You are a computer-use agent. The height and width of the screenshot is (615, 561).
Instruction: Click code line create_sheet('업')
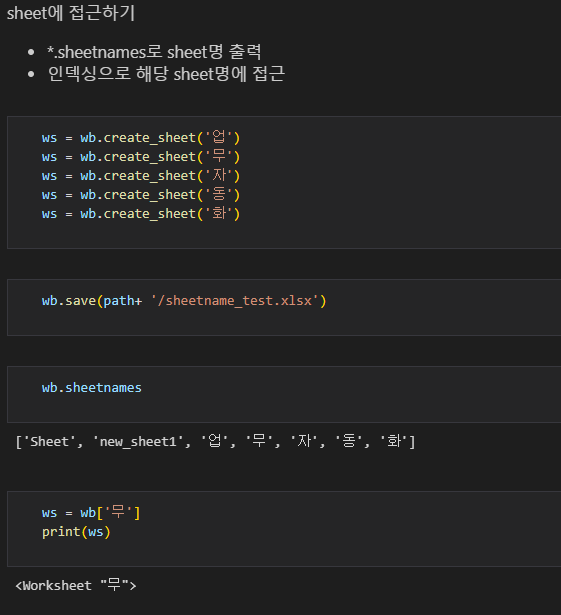[141, 138]
